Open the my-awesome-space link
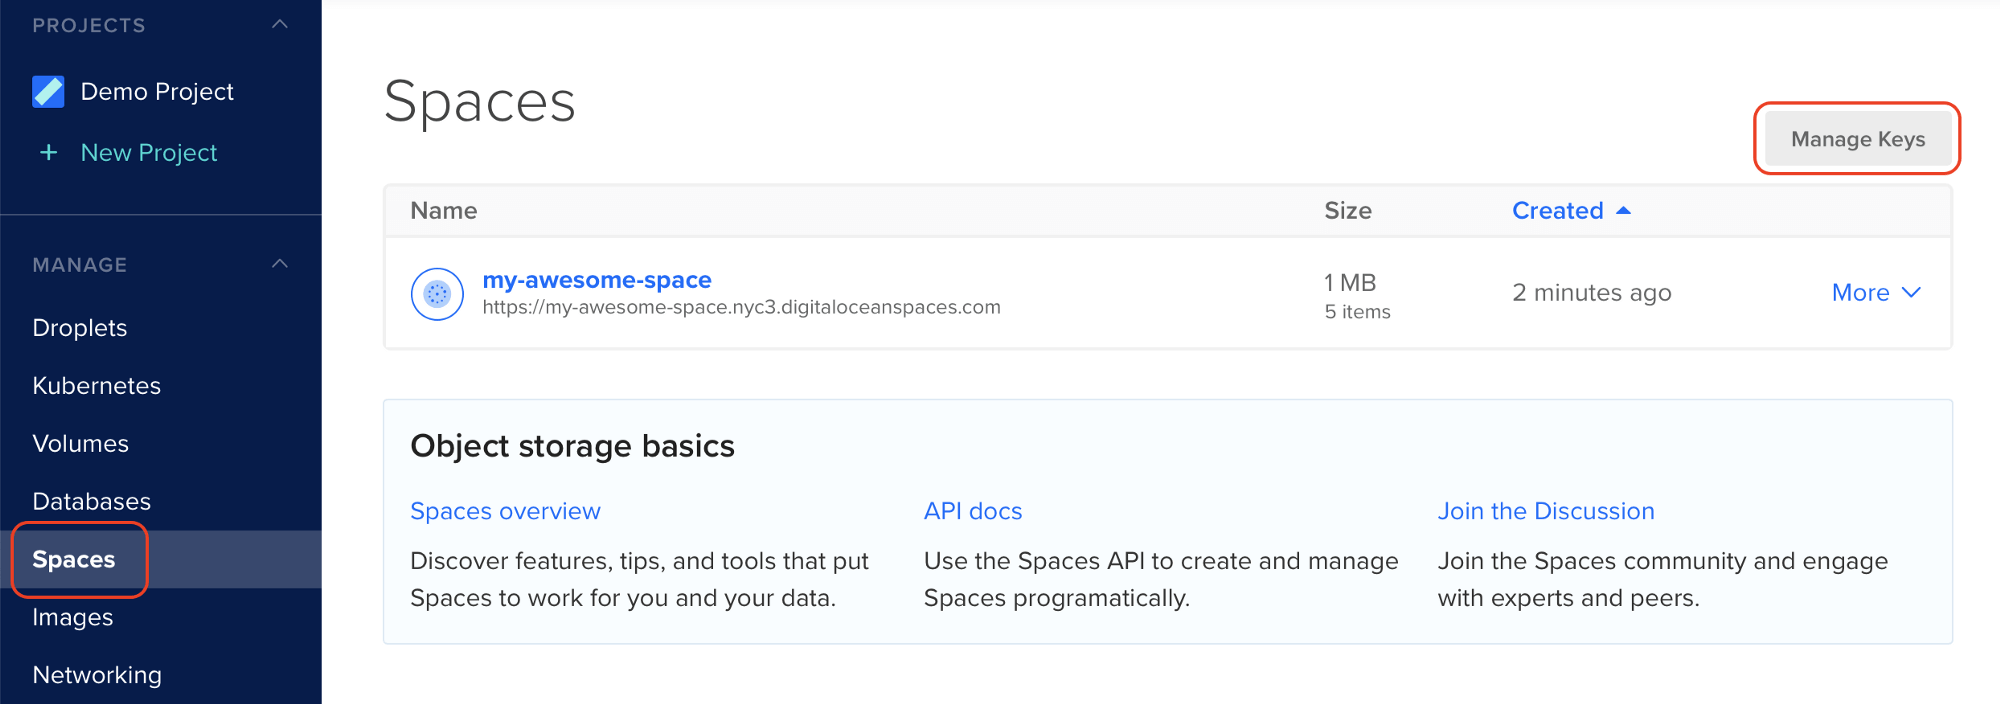This screenshot has height=704, width=2000. point(596,280)
